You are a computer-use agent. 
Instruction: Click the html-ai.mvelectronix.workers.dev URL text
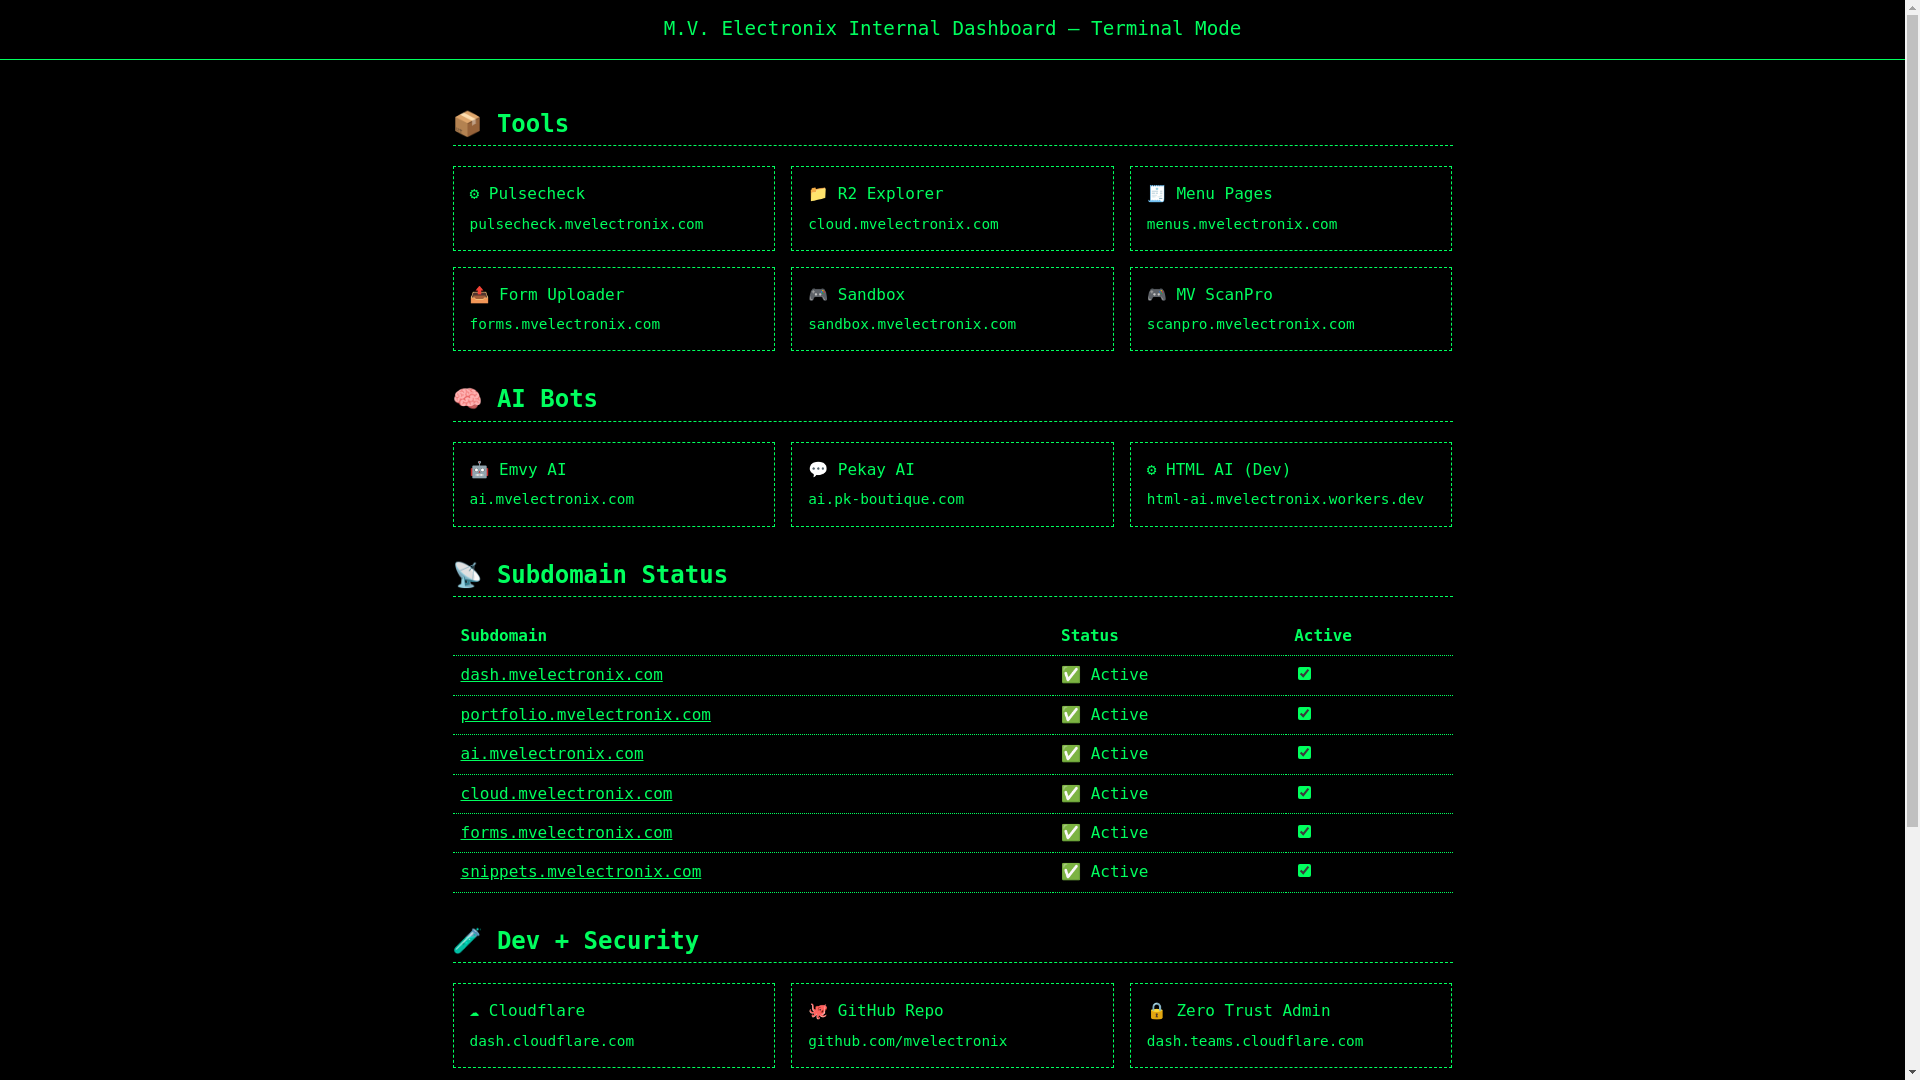[x=1285, y=499]
